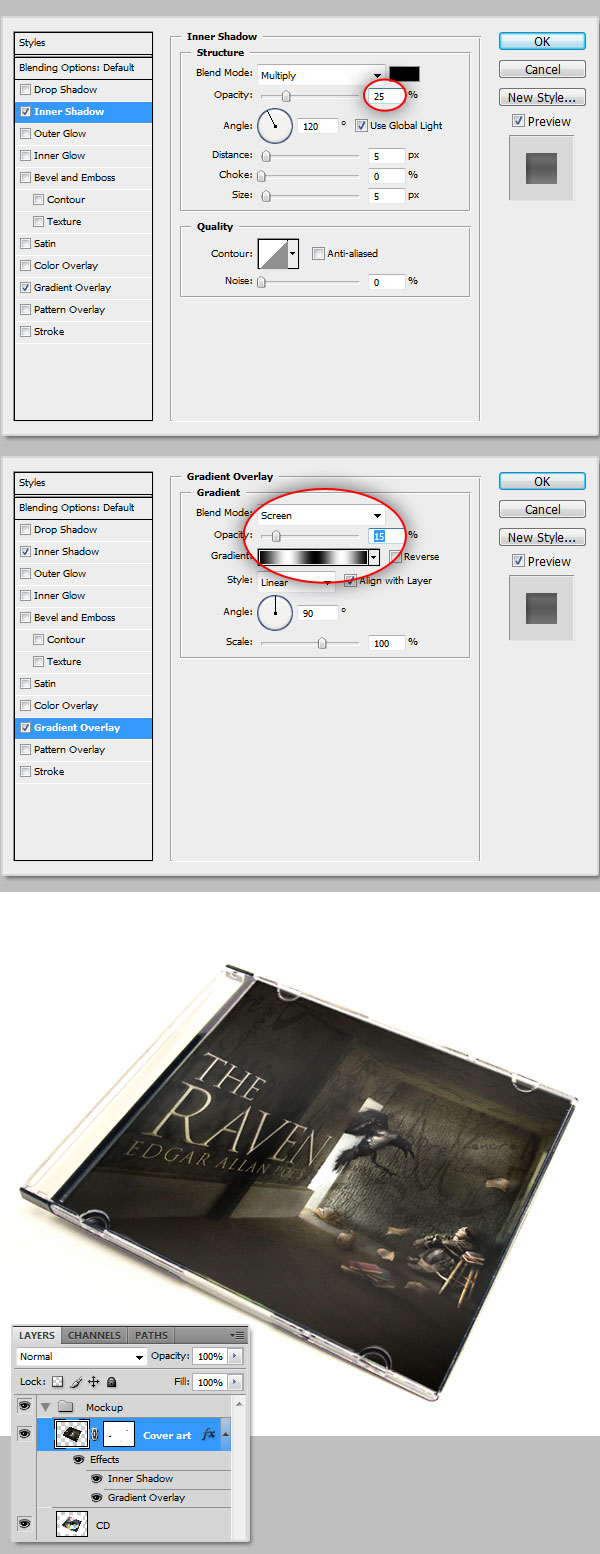Enable the Anti-aliased checkbox
The image size is (600, 1554).
pyautogui.click(x=318, y=254)
